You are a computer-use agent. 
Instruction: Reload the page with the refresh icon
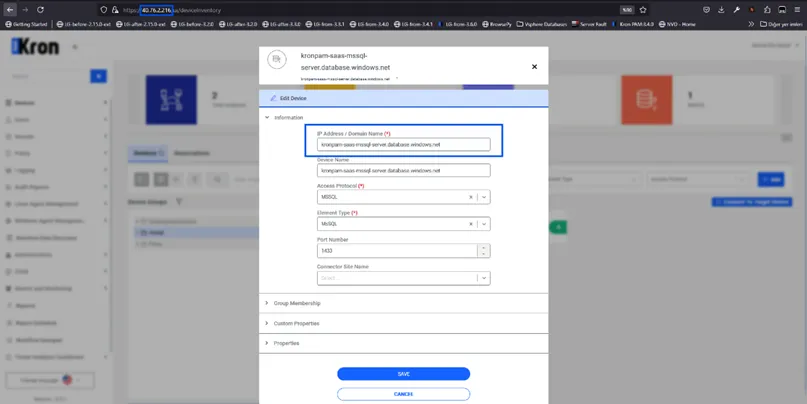40,10
